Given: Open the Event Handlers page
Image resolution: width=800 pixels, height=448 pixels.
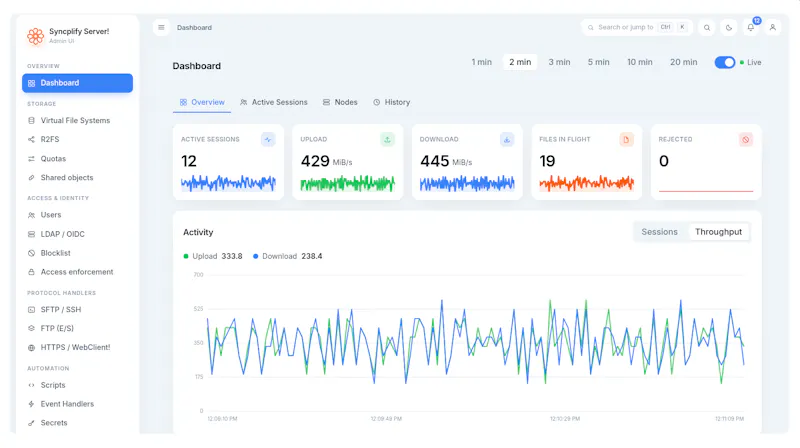Looking at the screenshot, I should 78,404.
